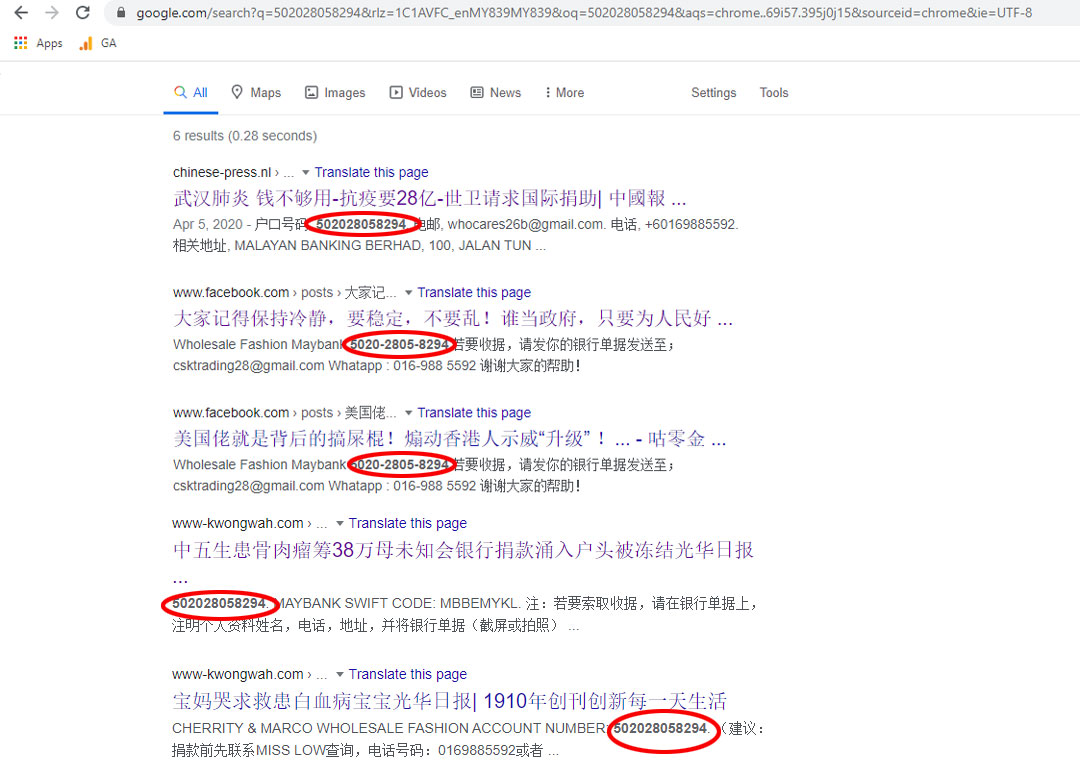Click the whocares26b@gmail.com snippet text
The width and height of the screenshot is (1080, 768).
tap(526, 225)
